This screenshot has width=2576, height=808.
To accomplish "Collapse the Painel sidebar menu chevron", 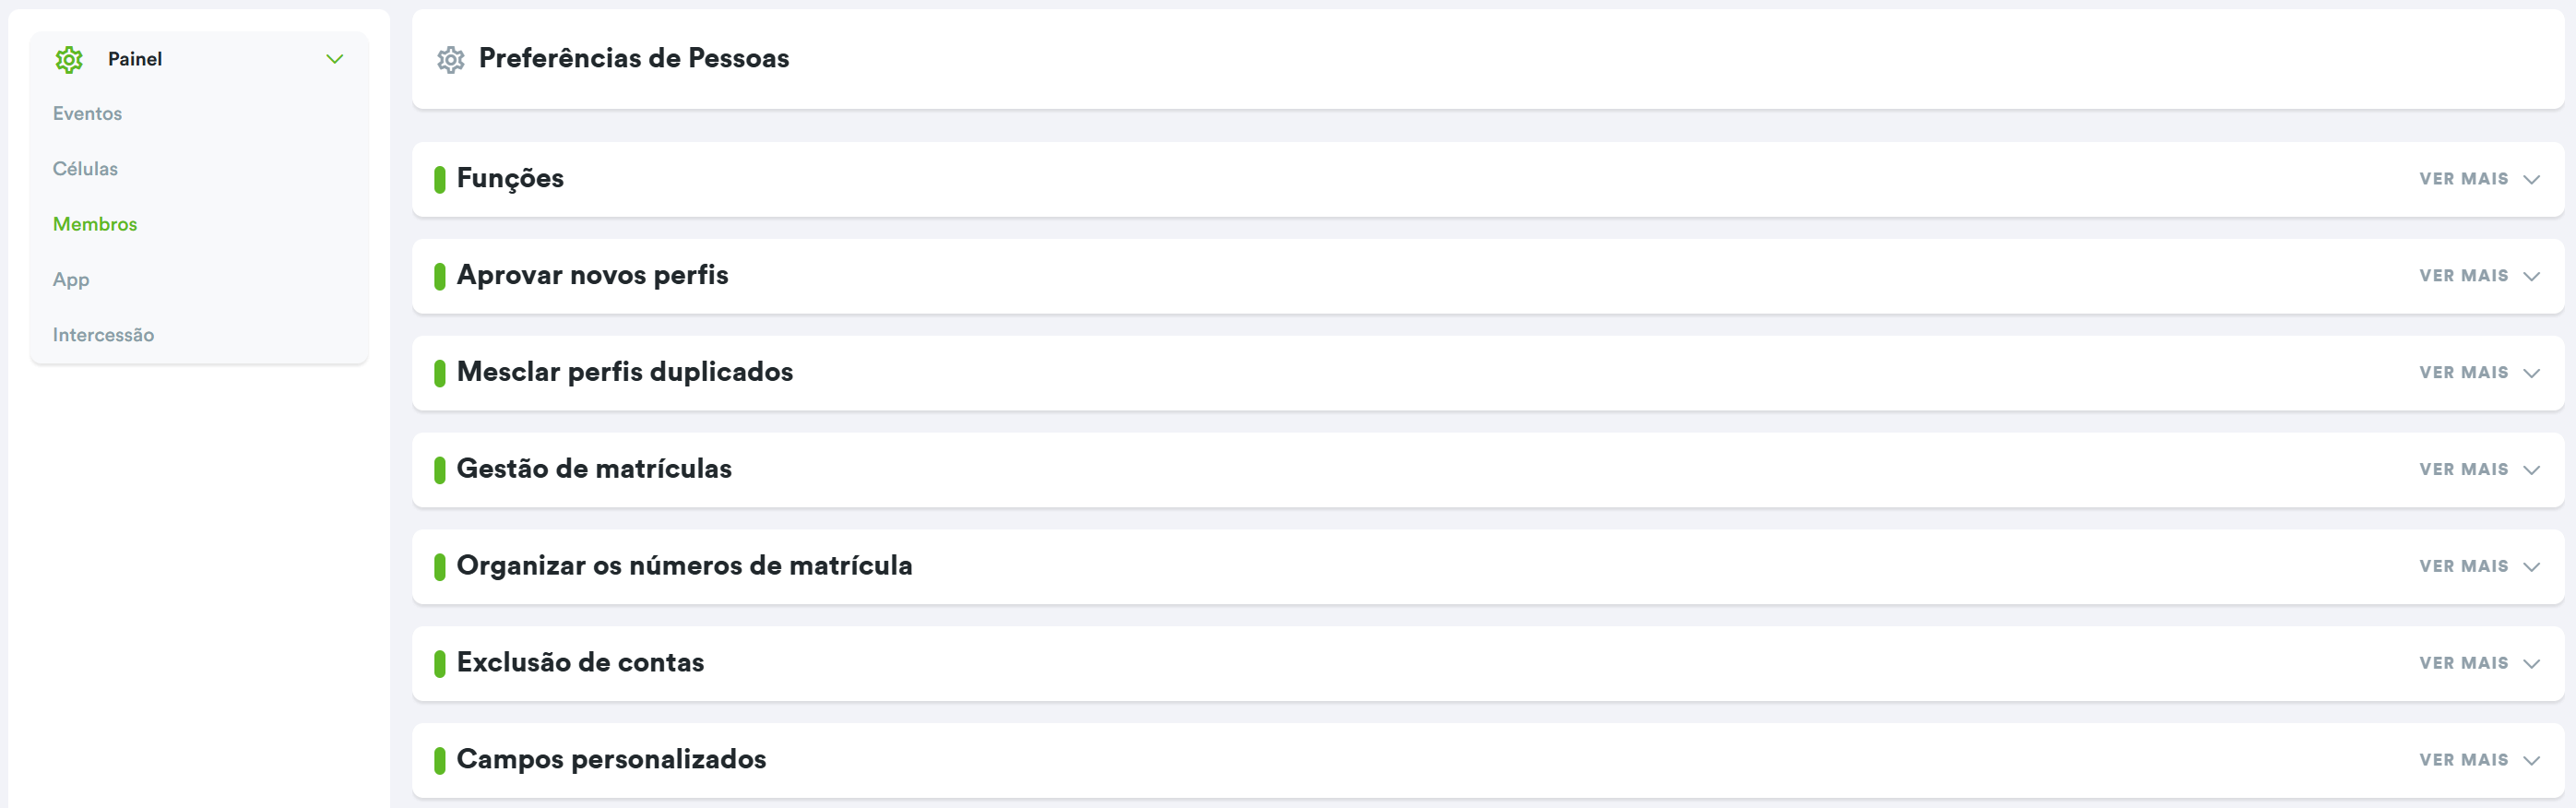I will (x=335, y=60).
